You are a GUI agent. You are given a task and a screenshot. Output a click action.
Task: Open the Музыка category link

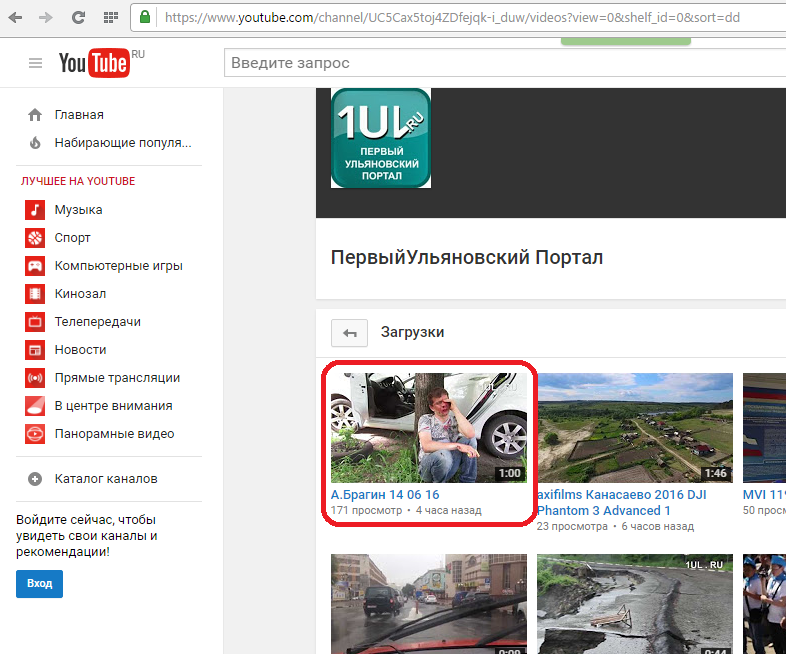tap(78, 210)
